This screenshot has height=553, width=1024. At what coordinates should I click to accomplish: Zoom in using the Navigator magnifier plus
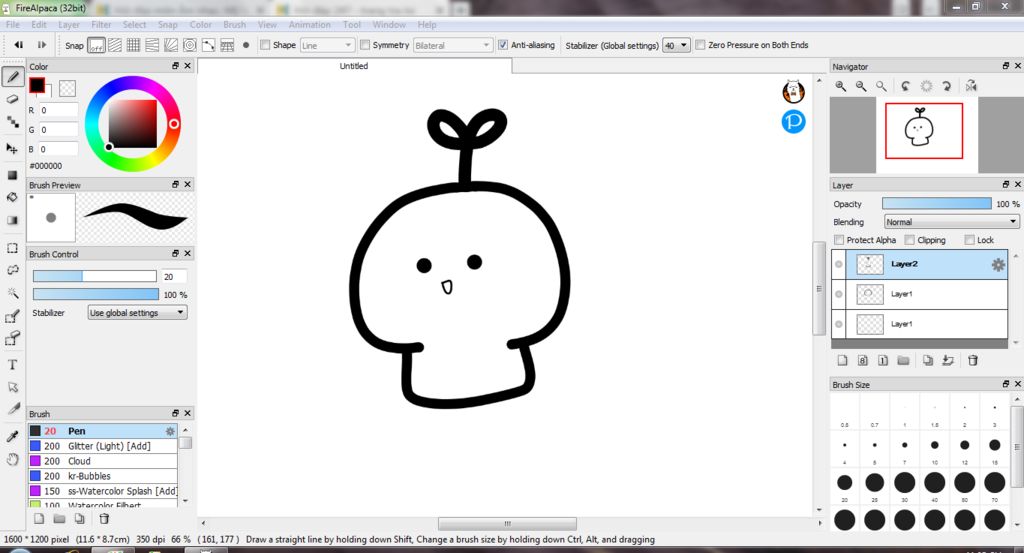tap(840, 86)
